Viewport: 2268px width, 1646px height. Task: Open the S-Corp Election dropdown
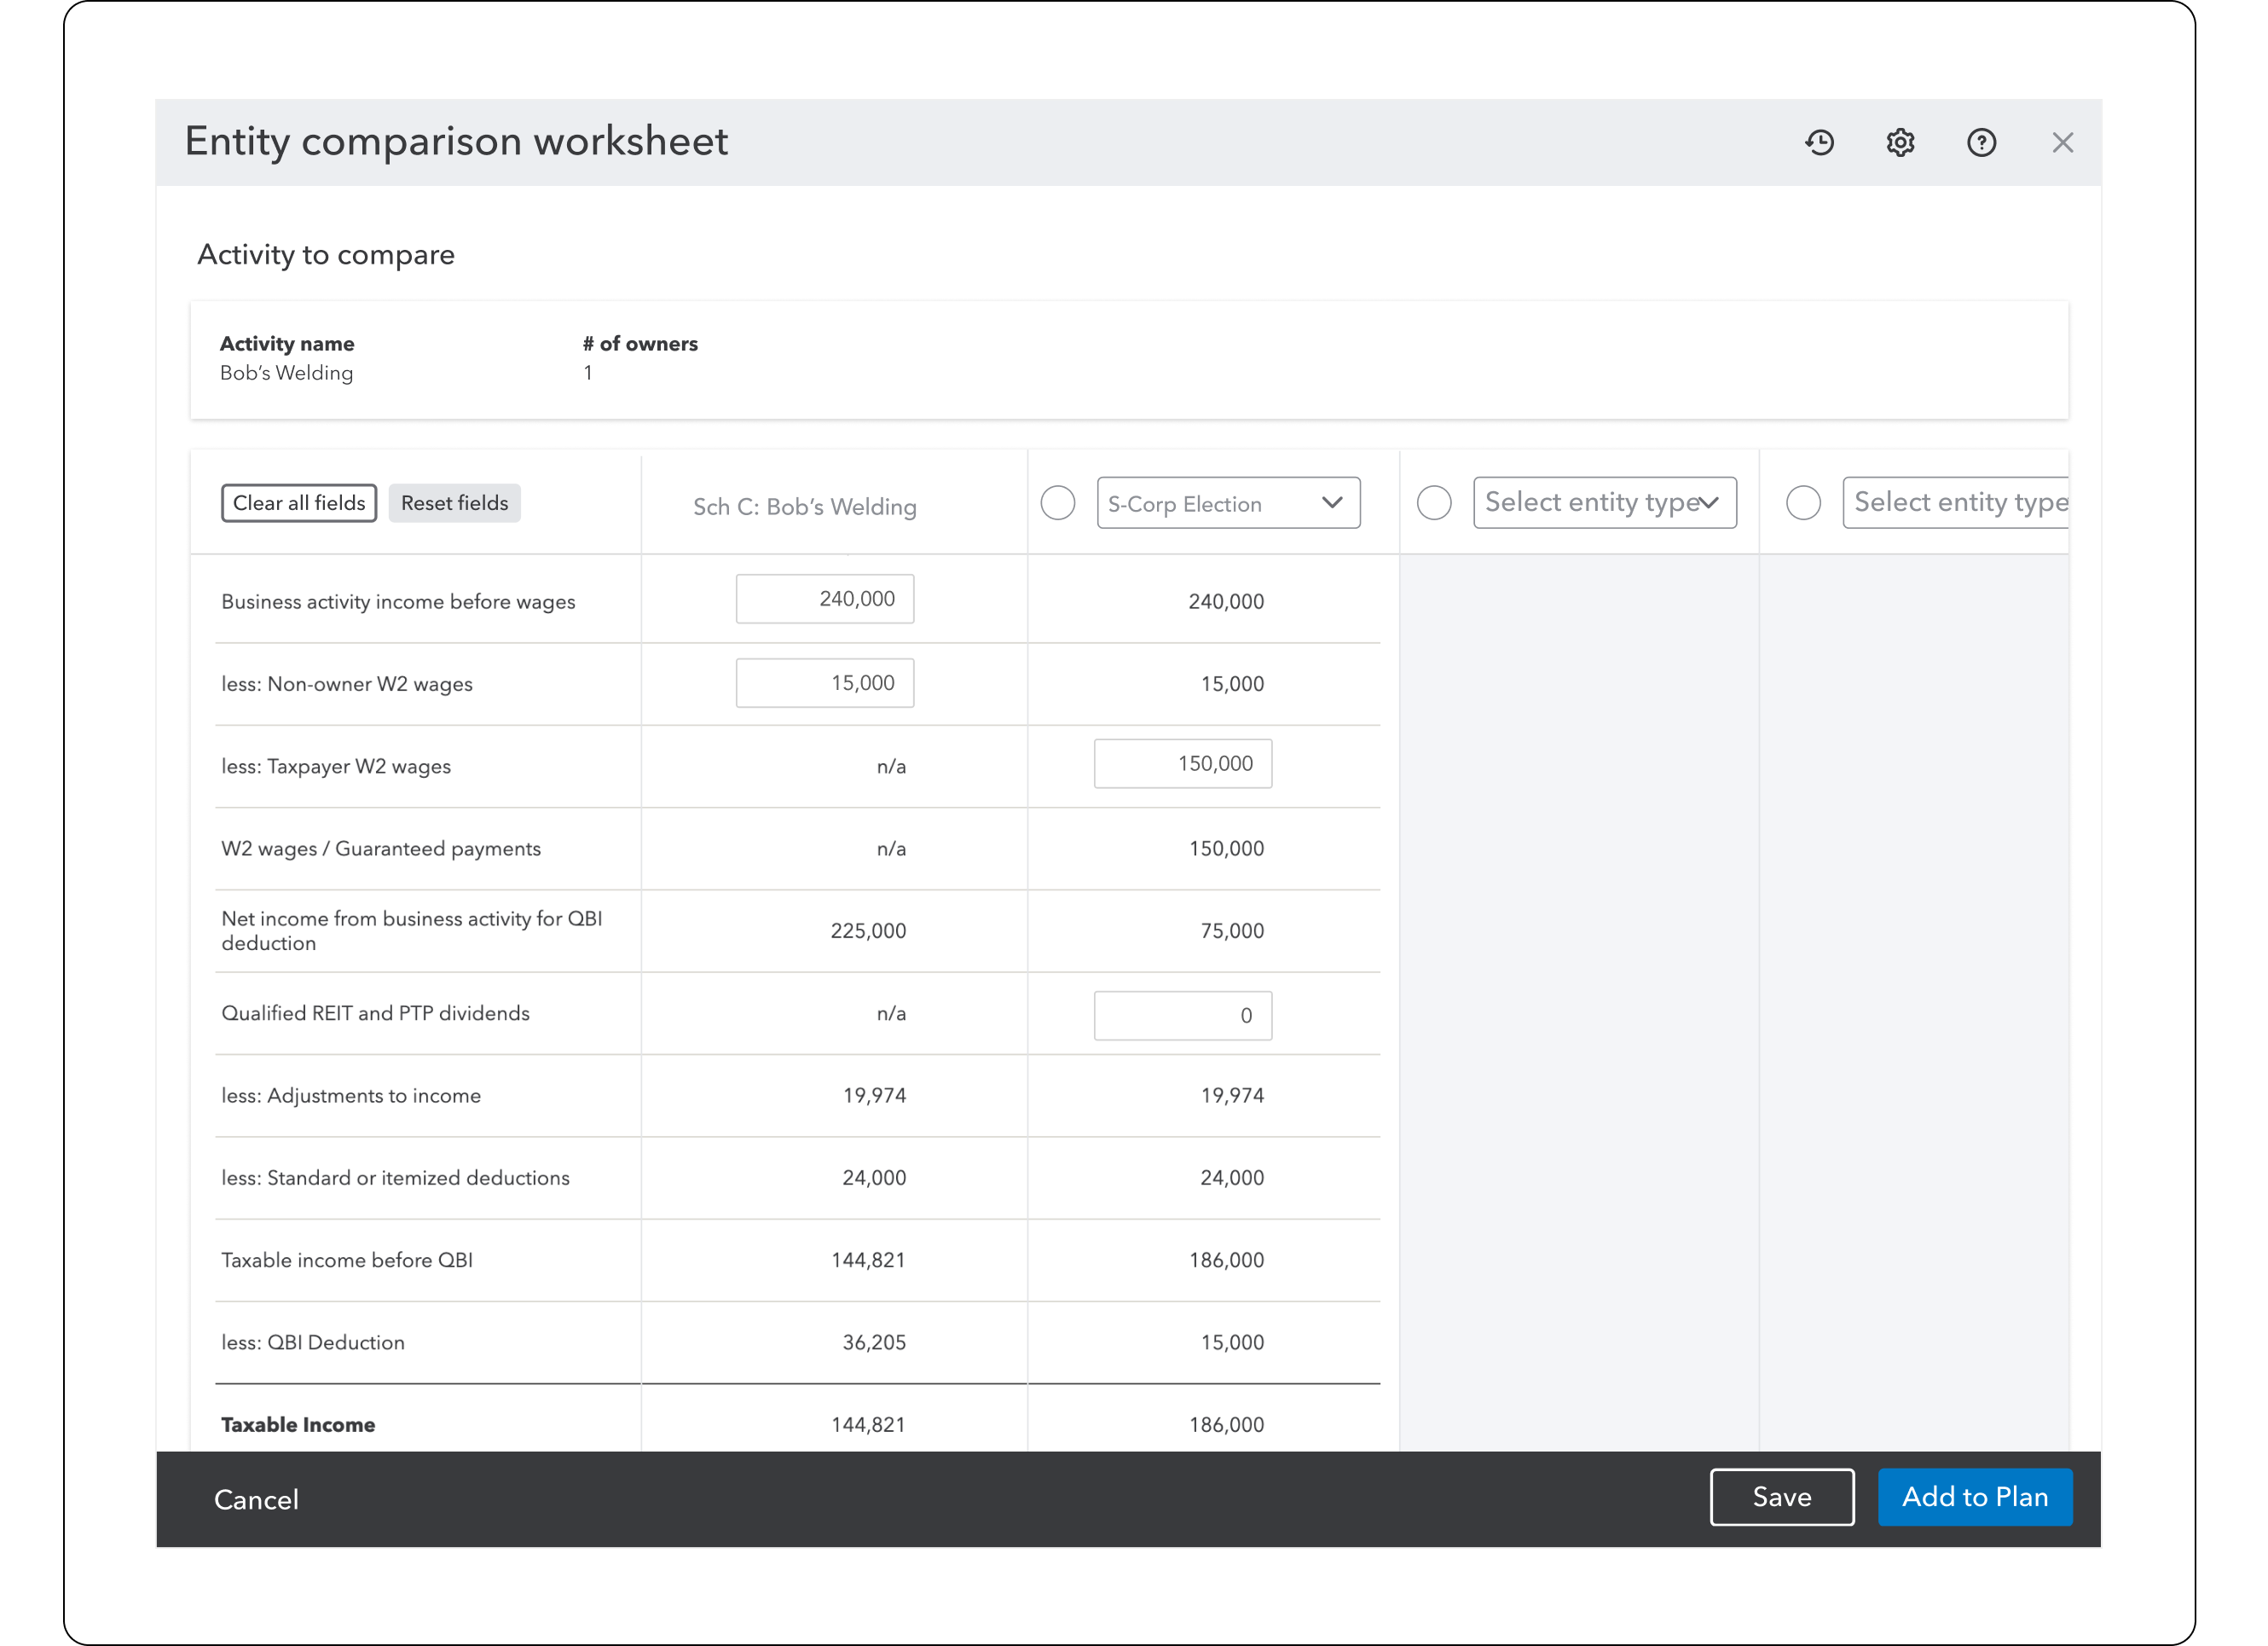coord(1227,503)
